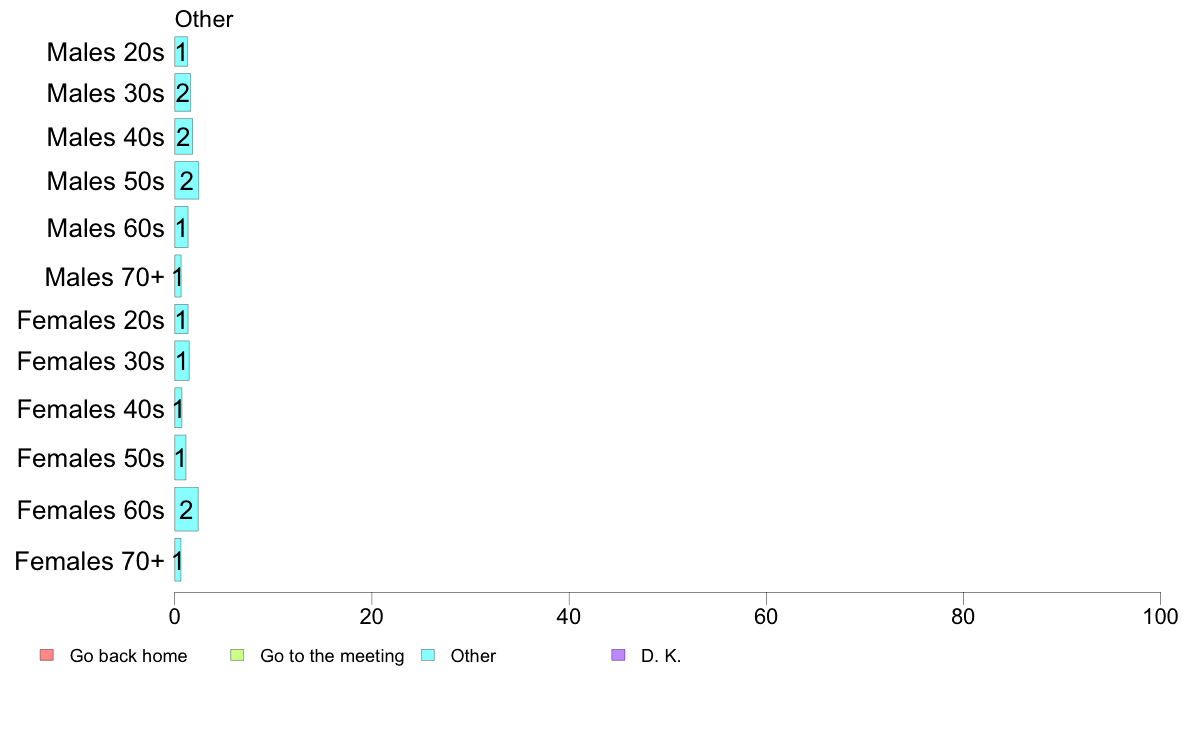The width and height of the screenshot is (1188, 736).
Task: Click the Females 20s row label
Action: pyautogui.click(x=90, y=320)
